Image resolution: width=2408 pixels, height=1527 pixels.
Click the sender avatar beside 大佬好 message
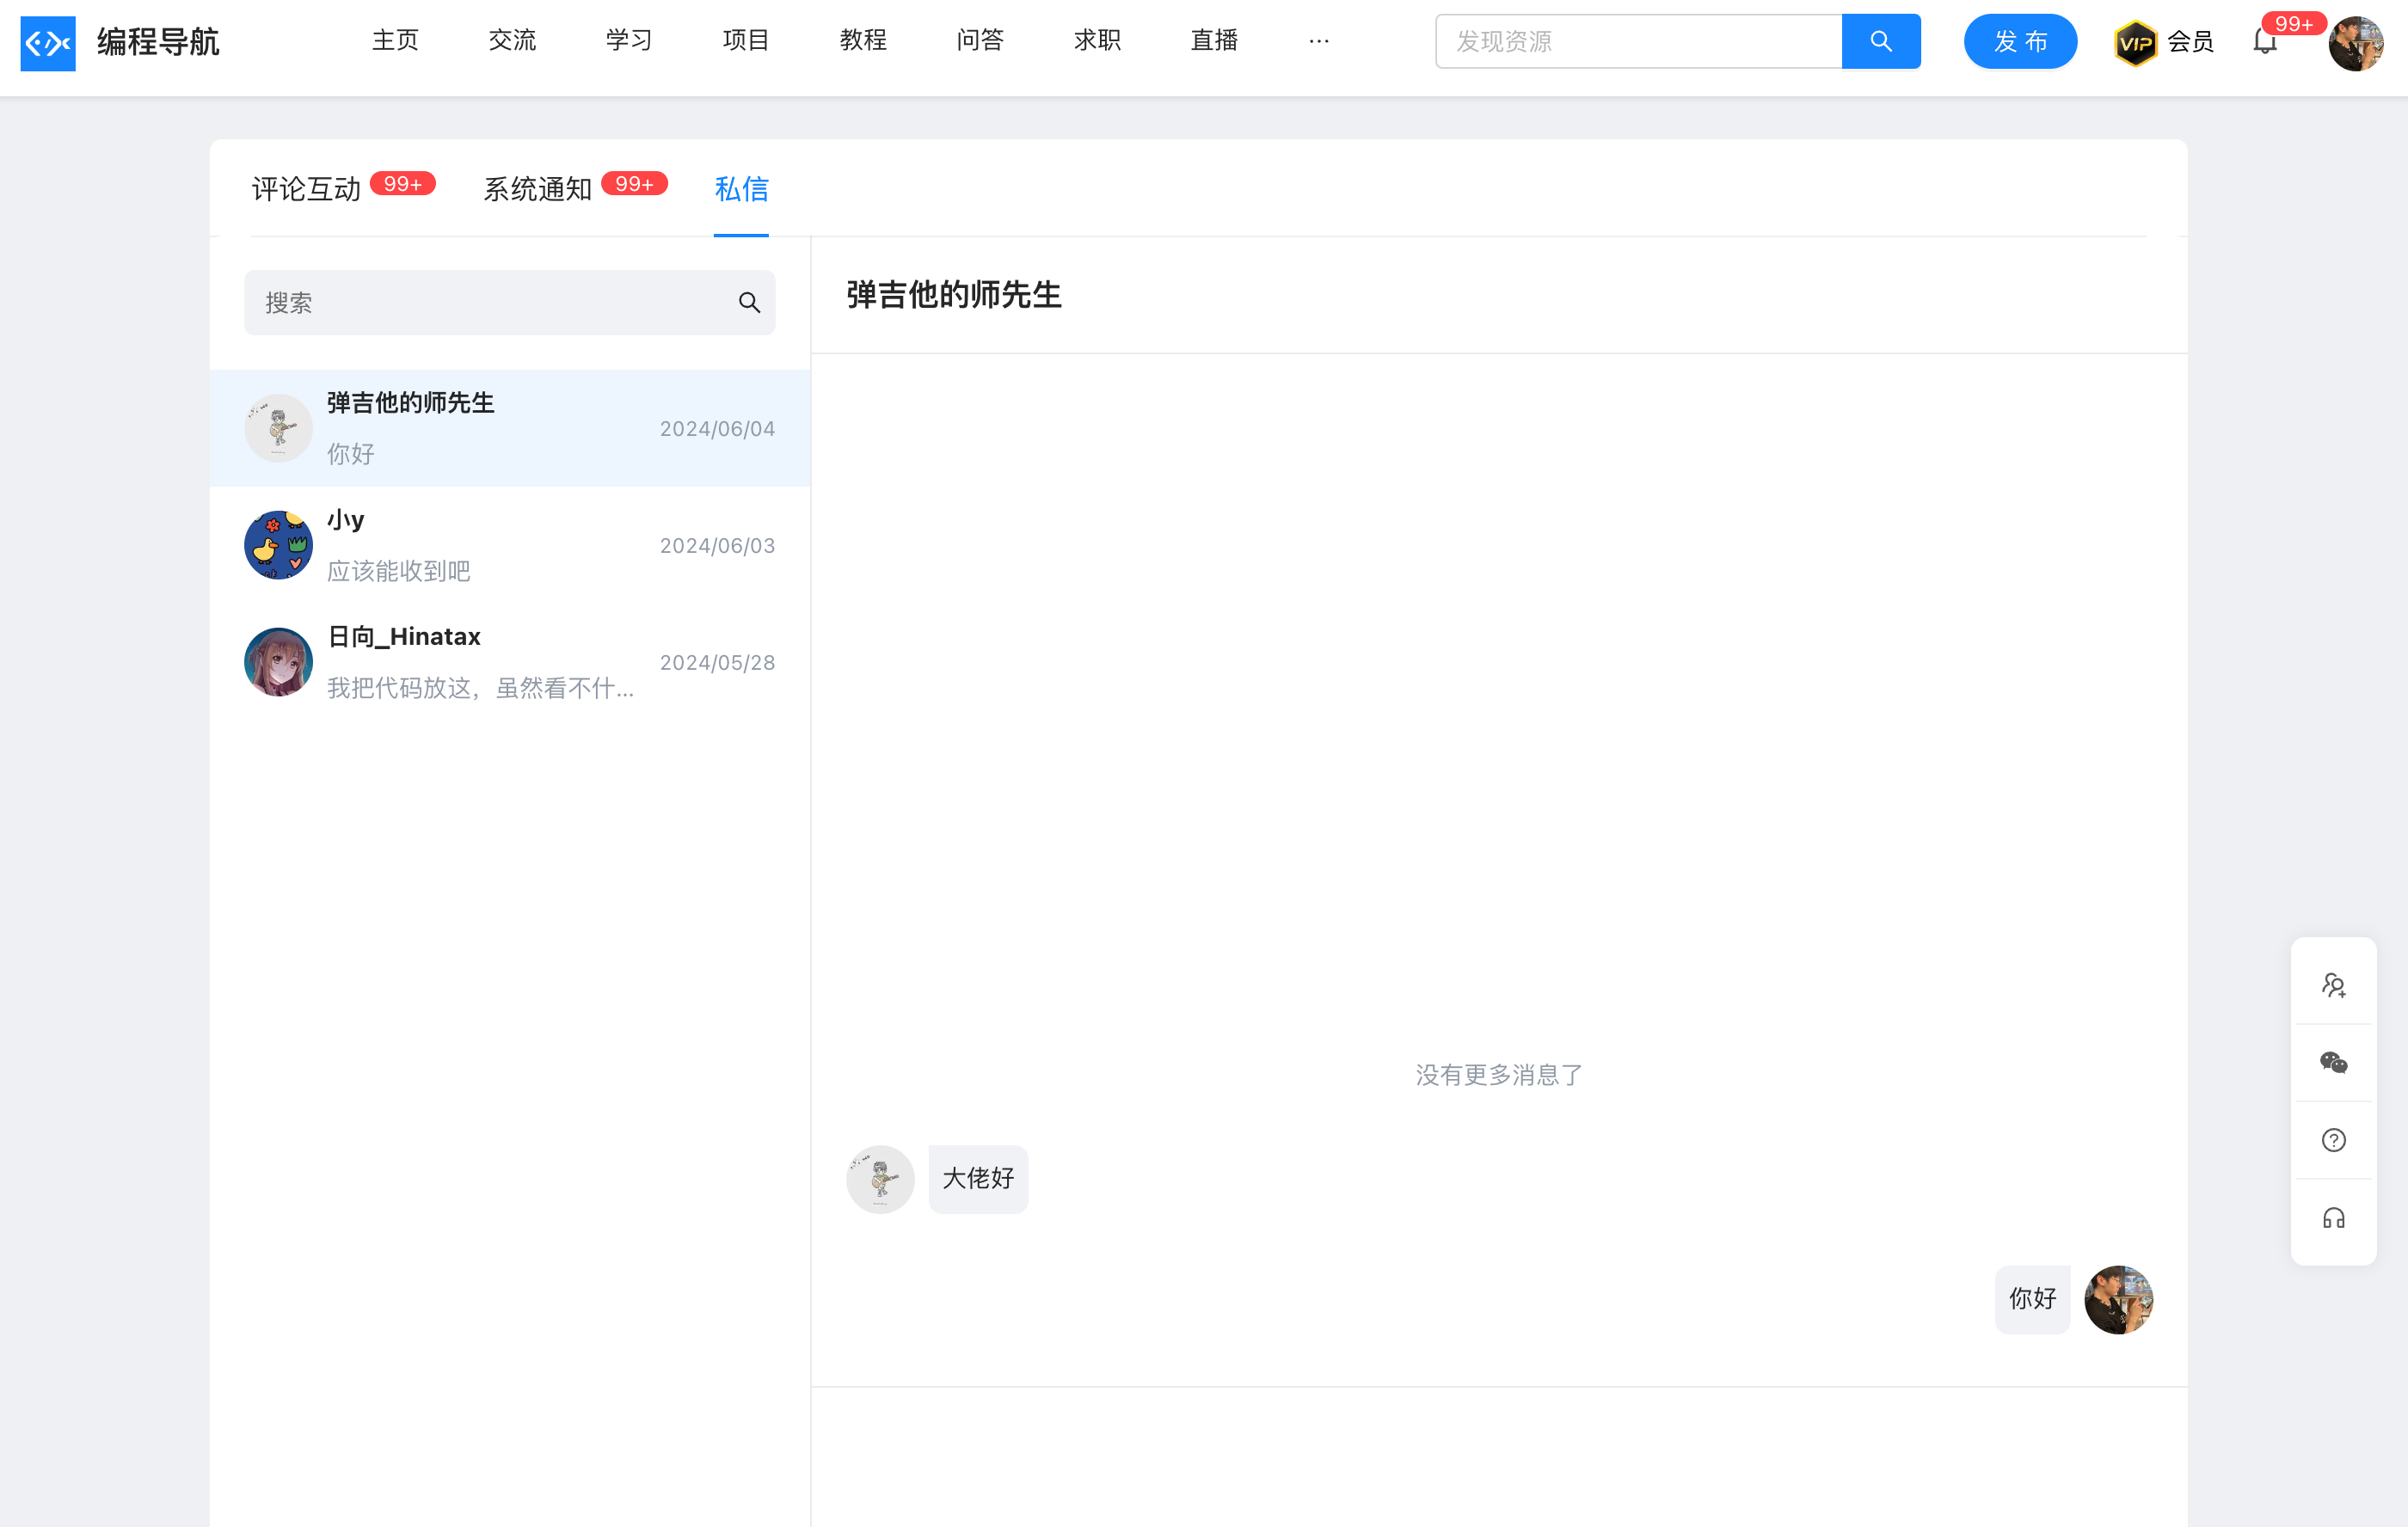pos(880,1179)
